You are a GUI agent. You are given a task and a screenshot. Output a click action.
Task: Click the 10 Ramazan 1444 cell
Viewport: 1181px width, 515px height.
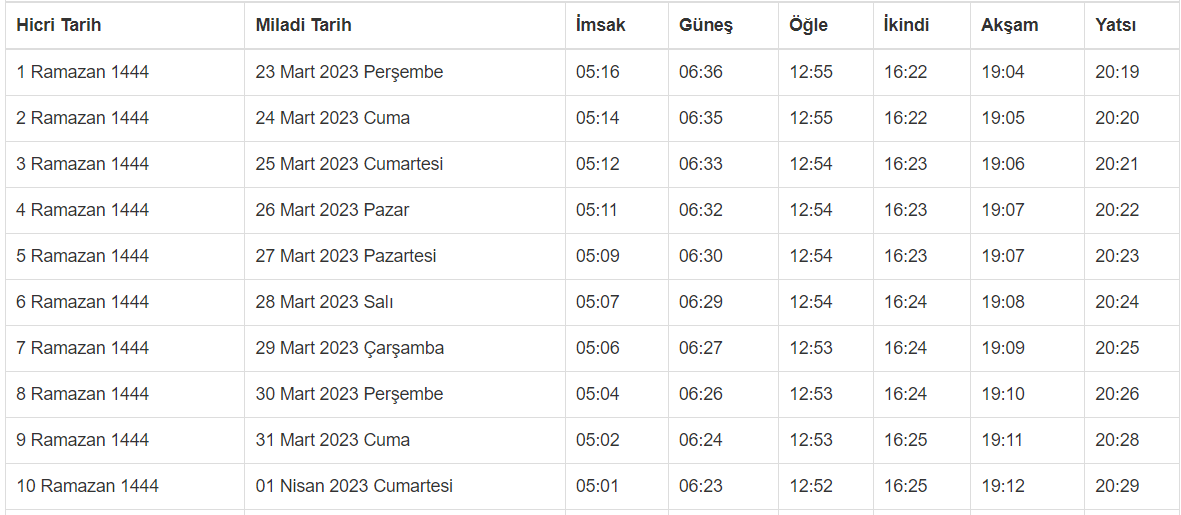coord(87,486)
